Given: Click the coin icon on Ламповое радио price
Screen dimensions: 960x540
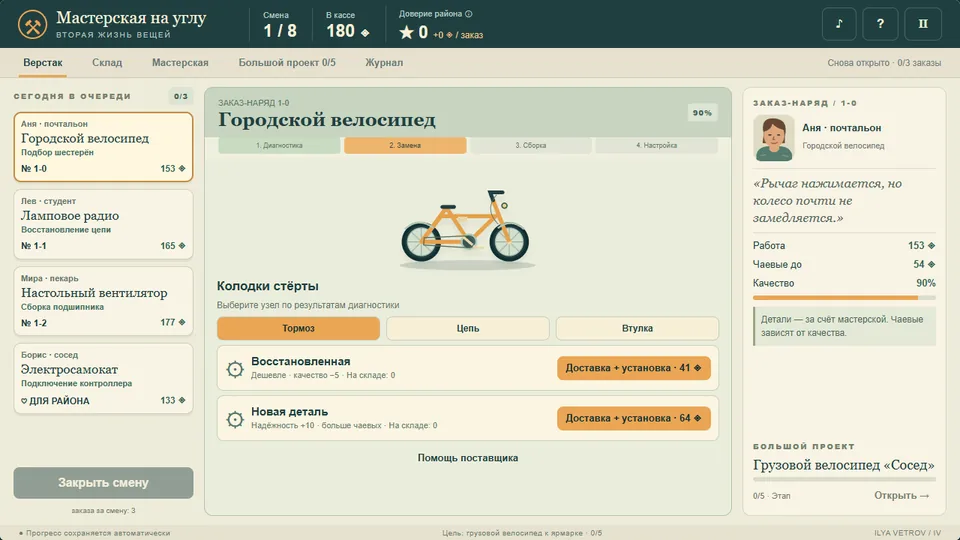Looking at the screenshot, I should tap(181, 246).
